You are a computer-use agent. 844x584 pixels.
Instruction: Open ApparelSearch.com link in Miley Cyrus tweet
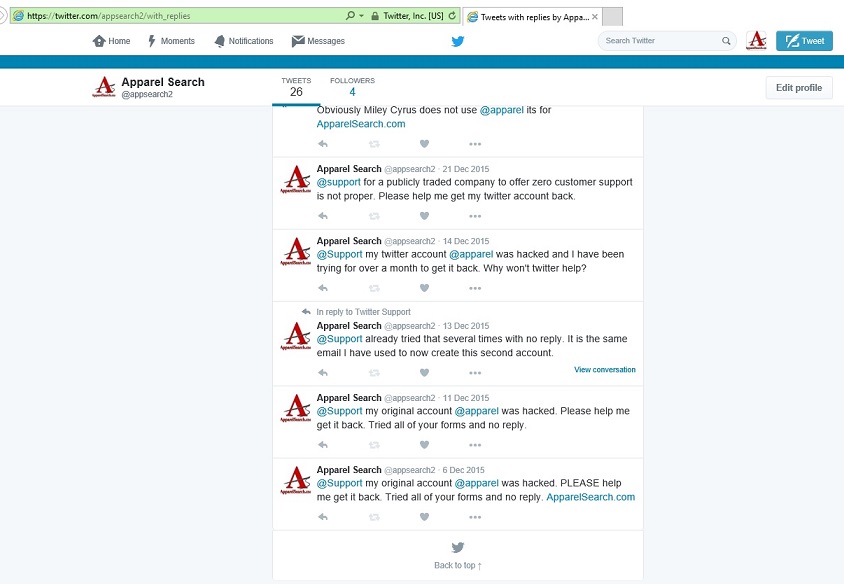point(361,124)
